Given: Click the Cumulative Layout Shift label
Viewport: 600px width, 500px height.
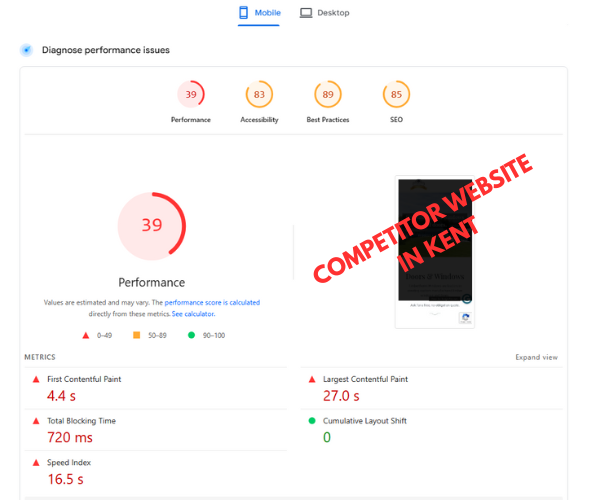Looking at the screenshot, I should point(365,421).
